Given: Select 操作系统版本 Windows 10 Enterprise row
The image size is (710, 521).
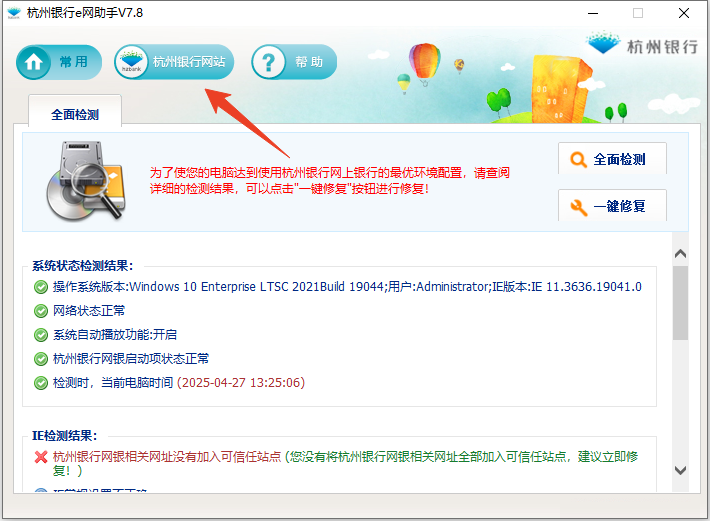Looking at the screenshot, I should (347, 287).
